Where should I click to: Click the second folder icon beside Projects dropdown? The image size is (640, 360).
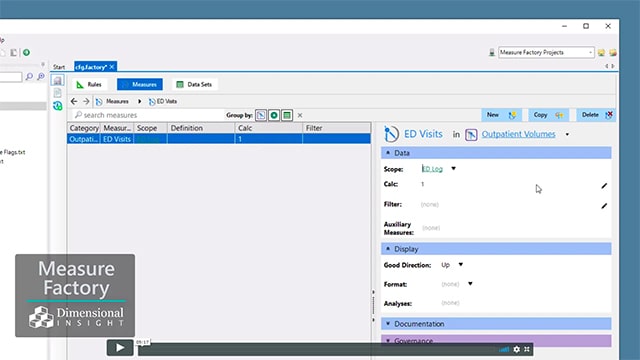[x=613, y=52]
